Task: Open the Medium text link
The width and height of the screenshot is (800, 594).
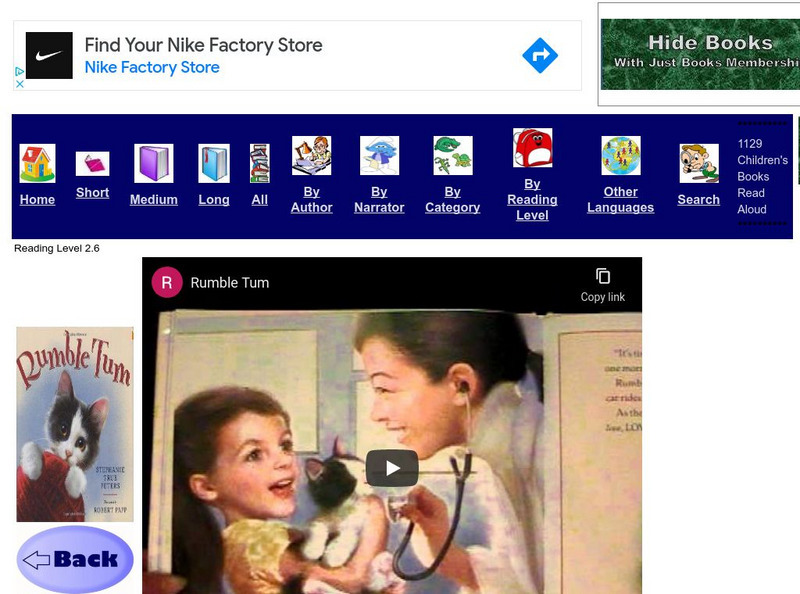Action: coord(154,200)
